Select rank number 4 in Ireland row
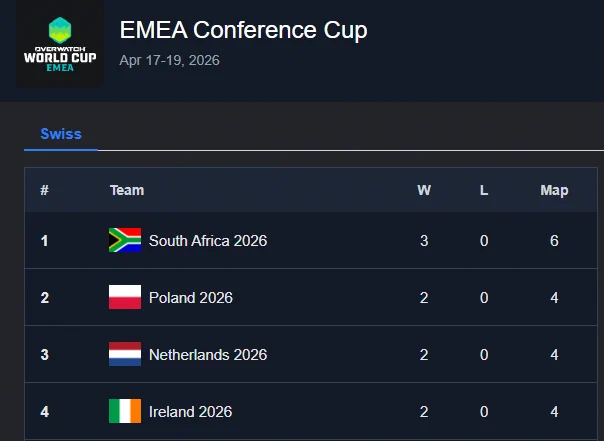The height and width of the screenshot is (441, 604). coord(45,412)
